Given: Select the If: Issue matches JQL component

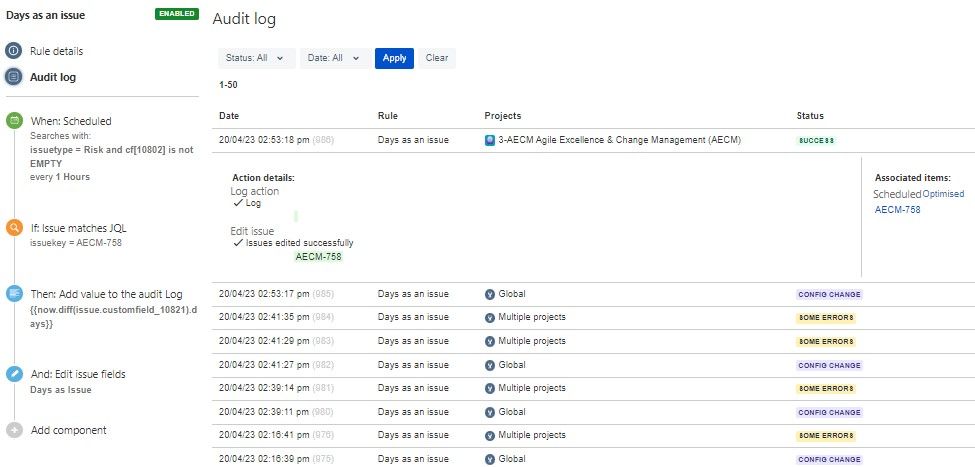Looking at the screenshot, I should click(x=78, y=228).
